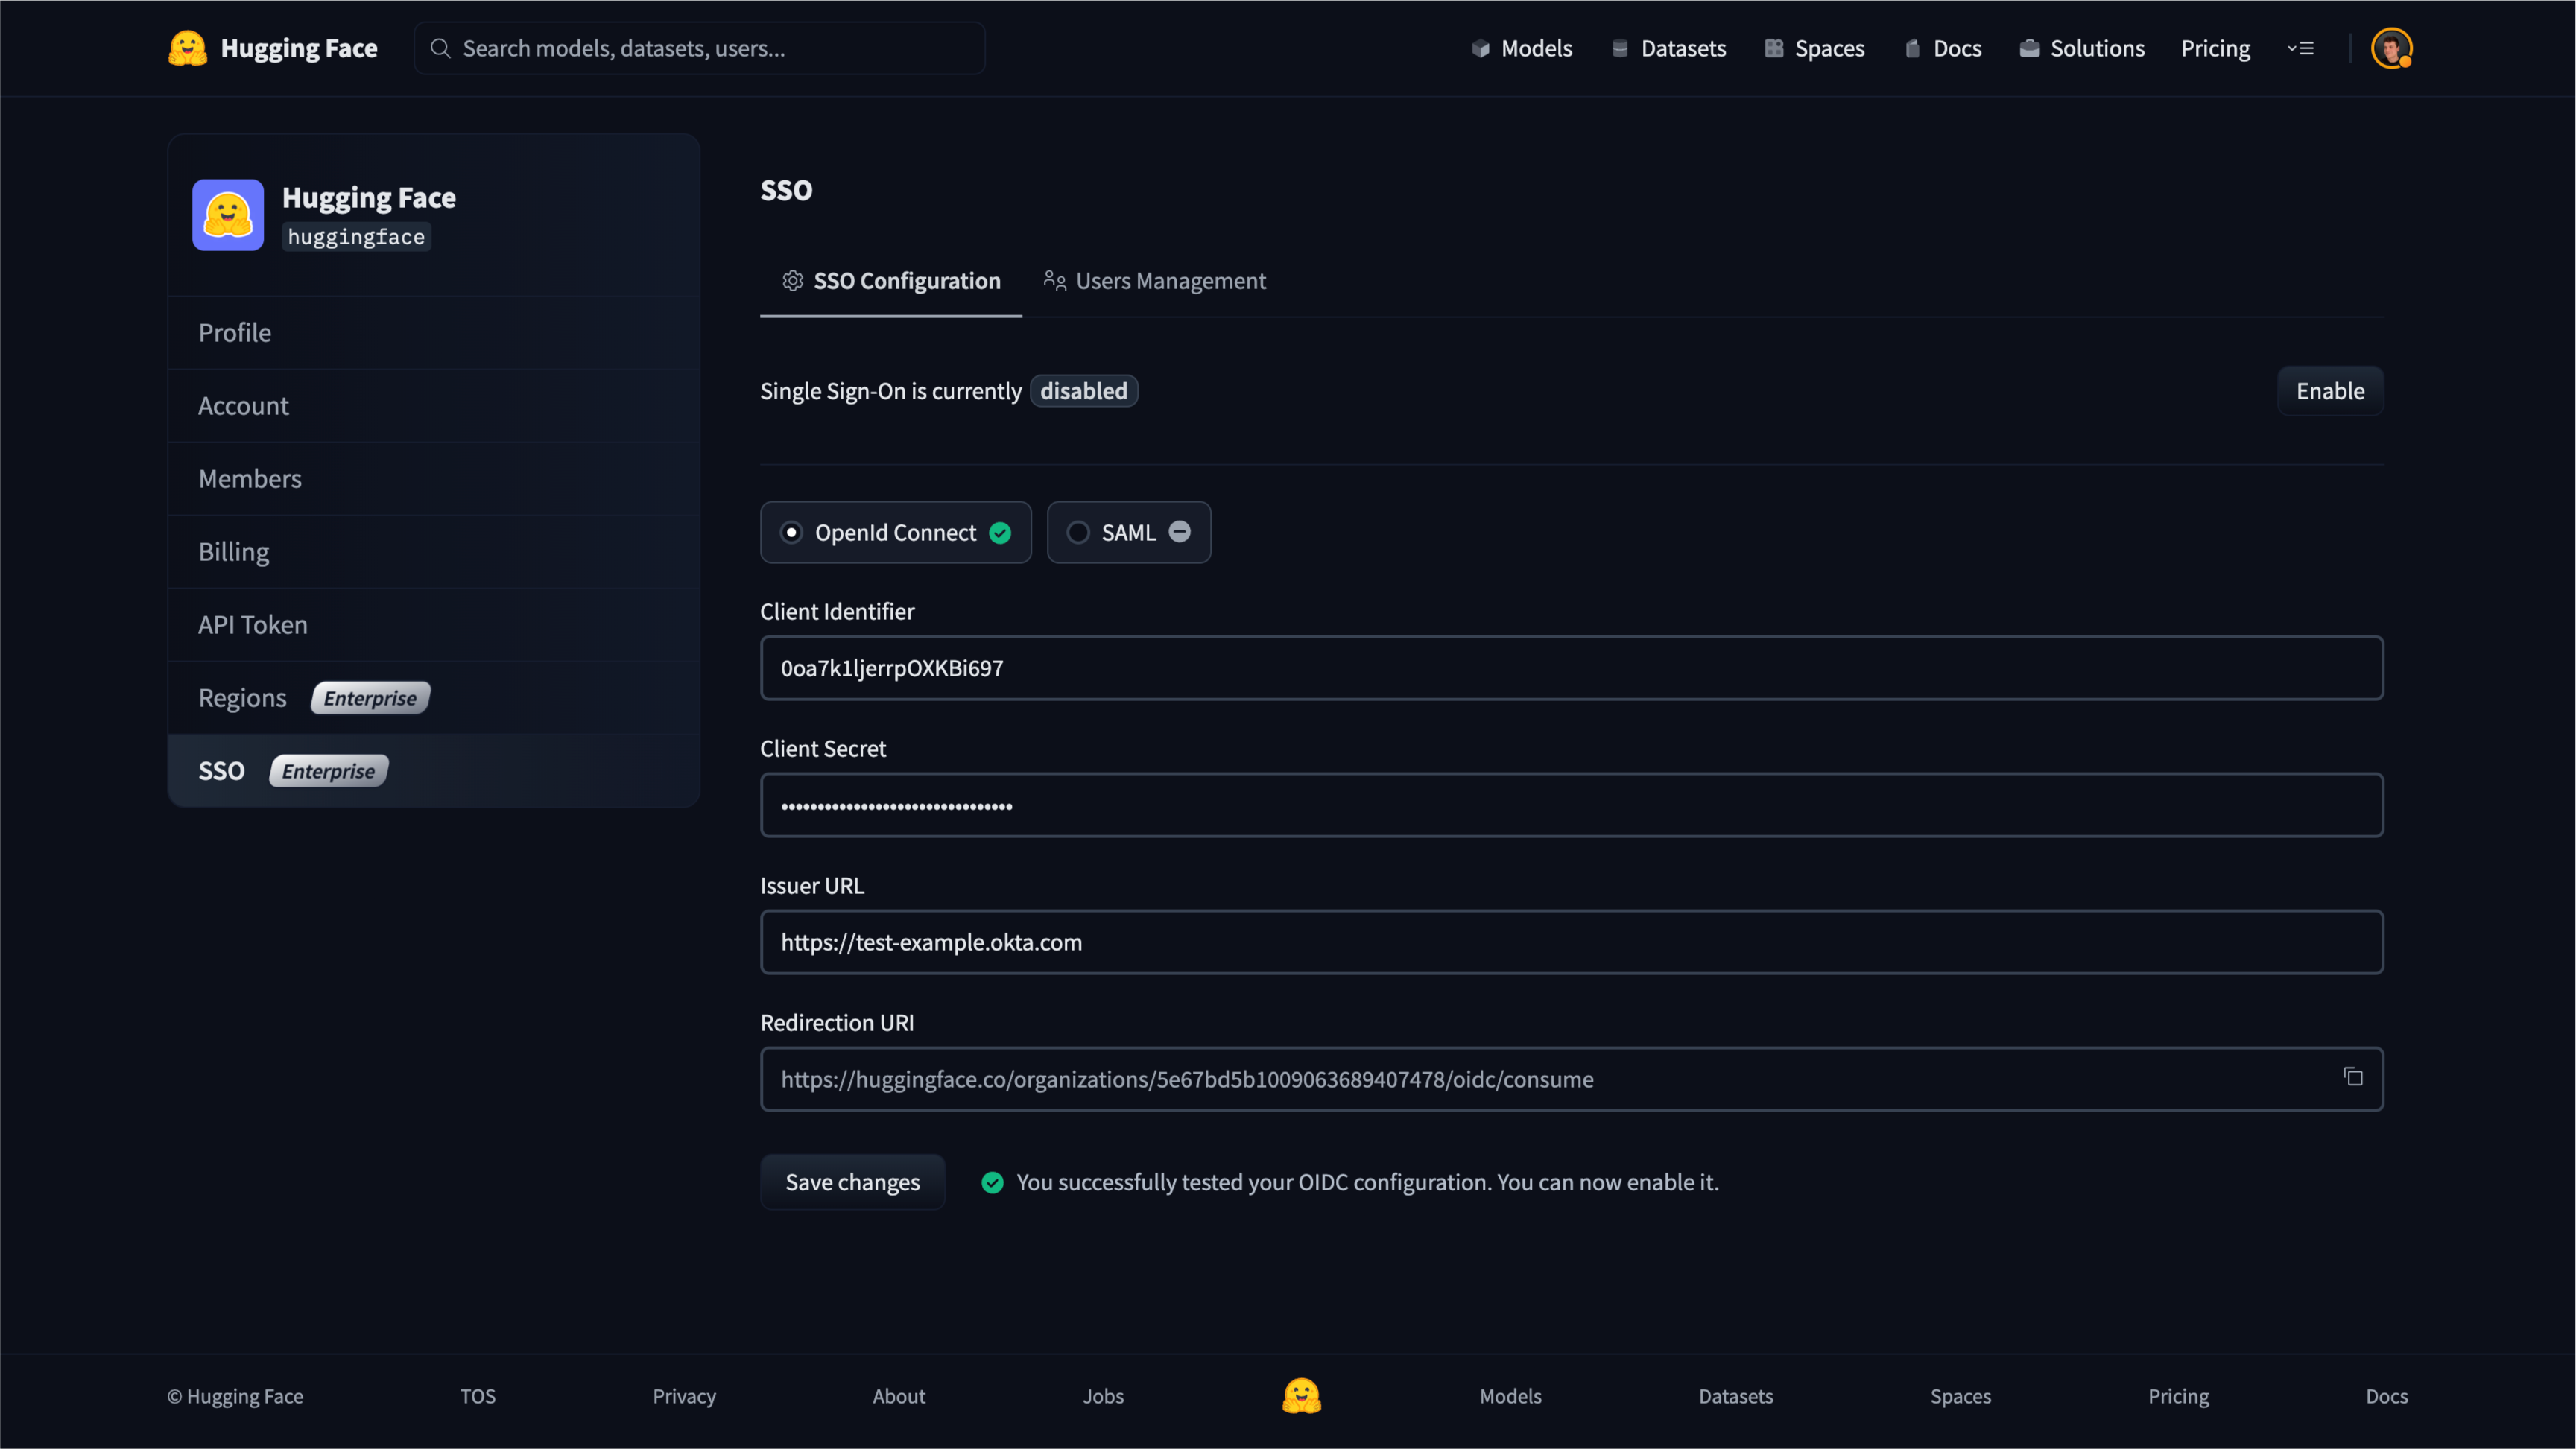The height and width of the screenshot is (1449, 2576).
Task: Open Billing in the sidebar
Action: pyautogui.click(x=234, y=552)
